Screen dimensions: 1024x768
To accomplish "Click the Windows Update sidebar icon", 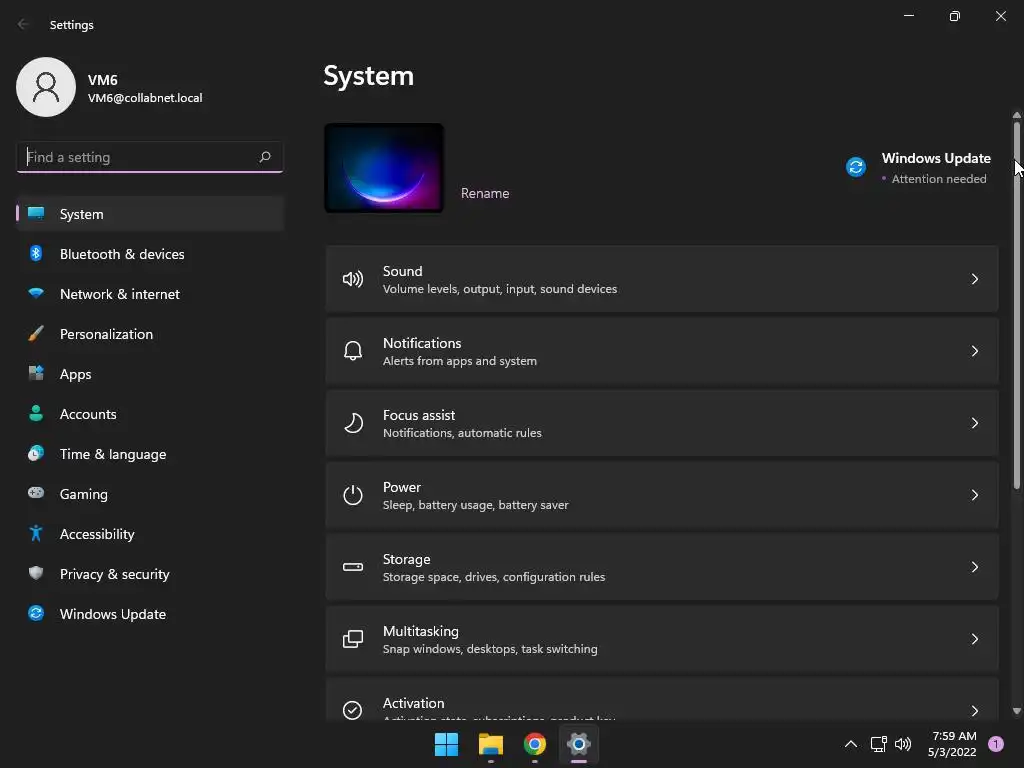I will (36, 613).
